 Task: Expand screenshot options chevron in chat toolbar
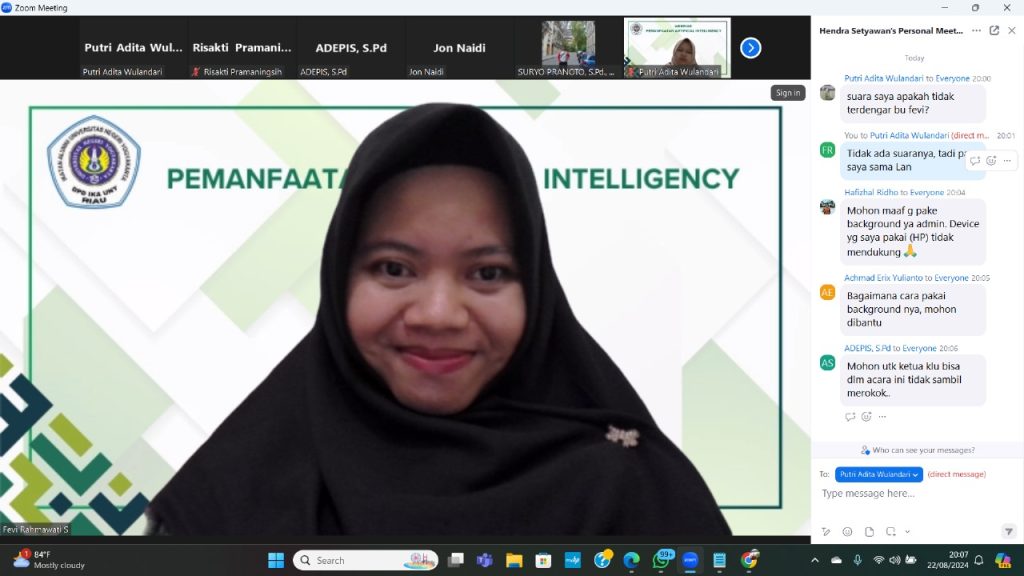pyautogui.click(x=907, y=531)
